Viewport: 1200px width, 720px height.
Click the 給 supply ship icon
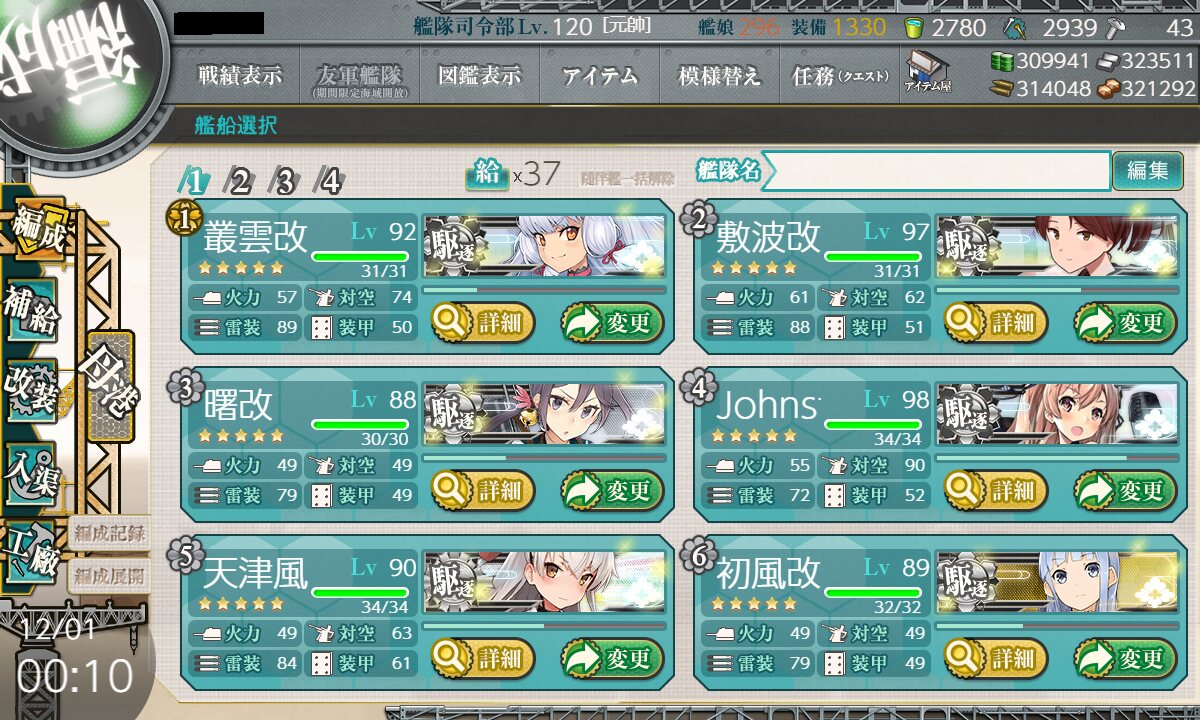point(487,174)
